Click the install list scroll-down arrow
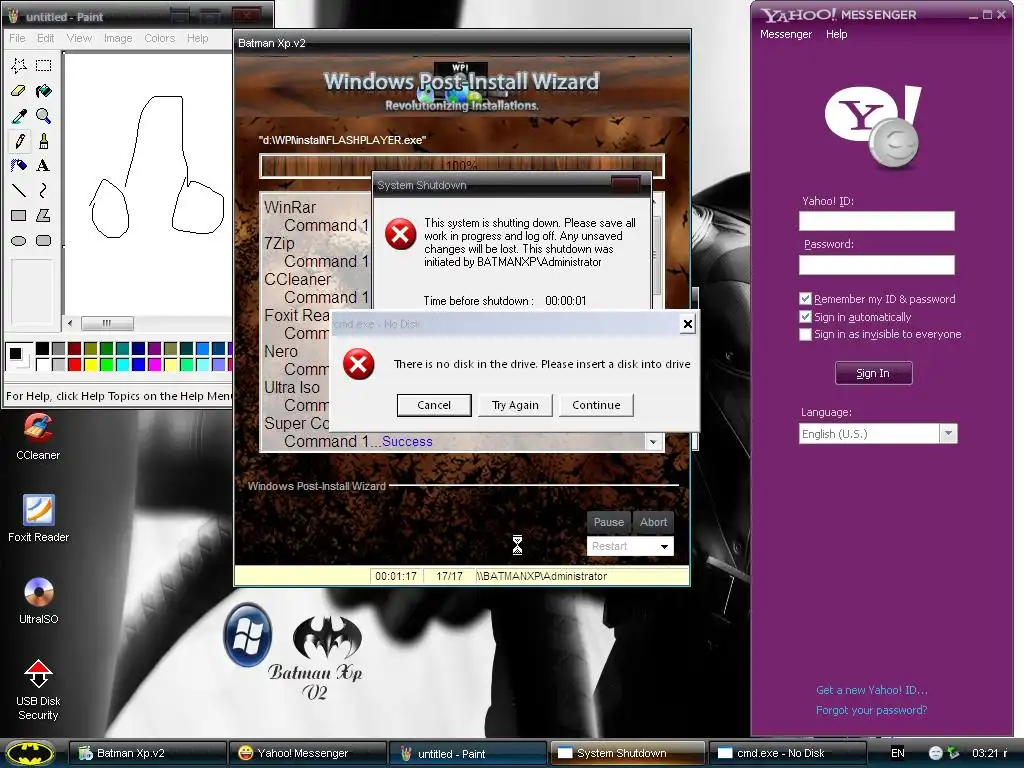The image size is (1024, 768). click(x=652, y=442)
